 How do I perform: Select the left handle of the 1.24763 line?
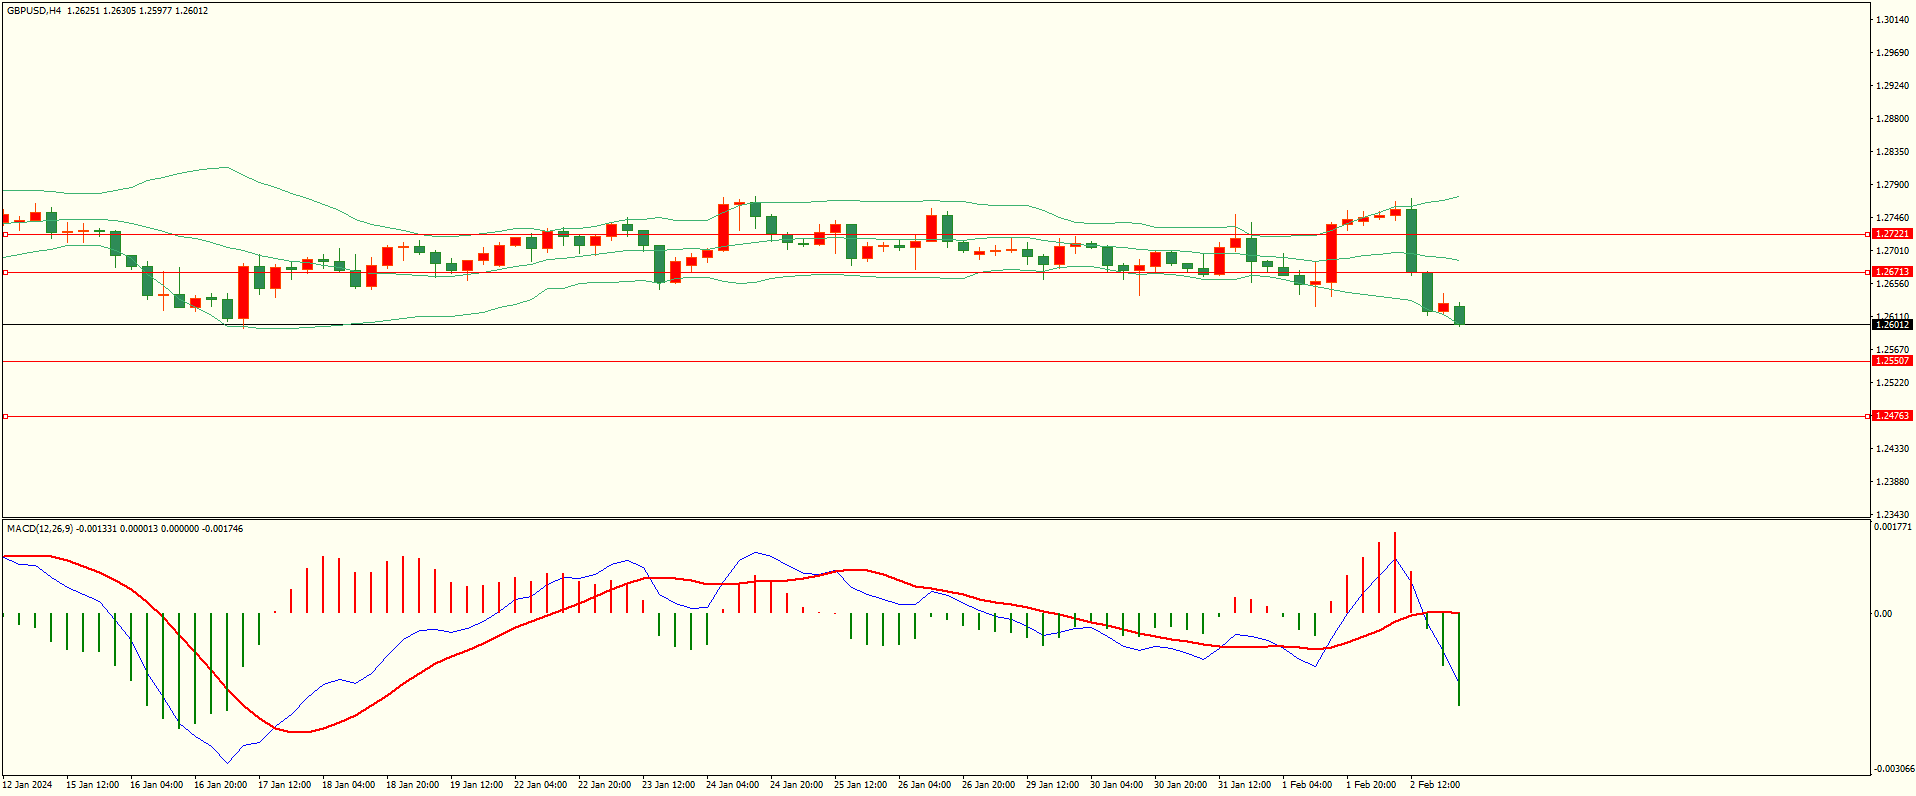tap(5, 416)
